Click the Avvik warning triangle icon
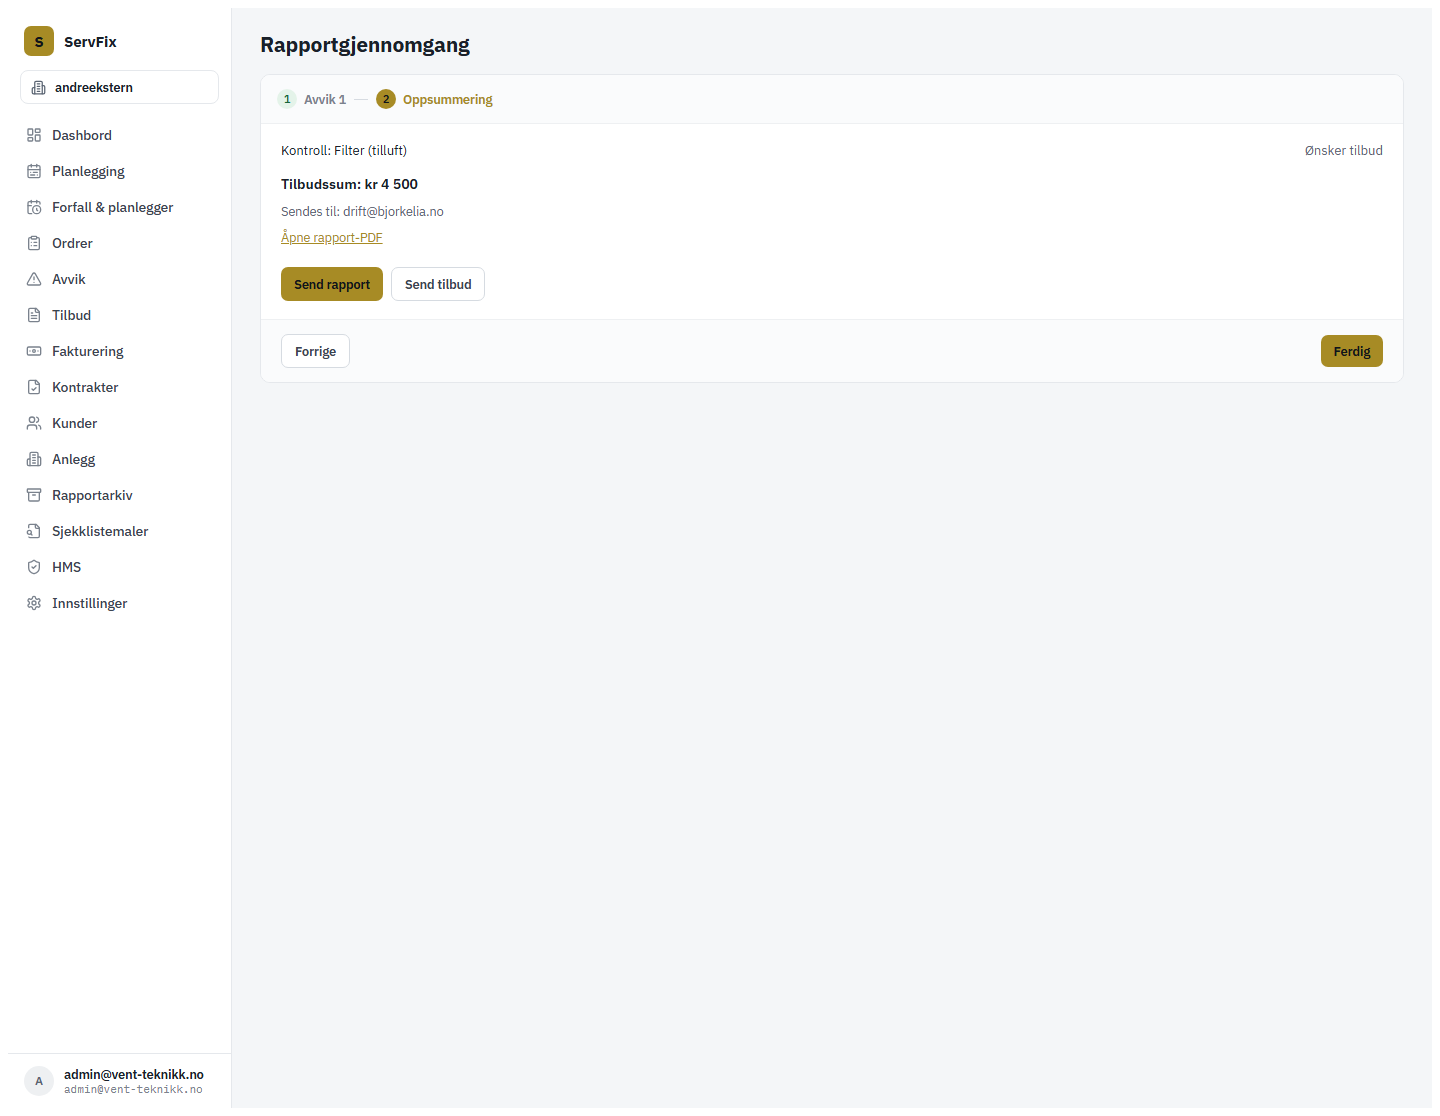 [x=34, y=279]
